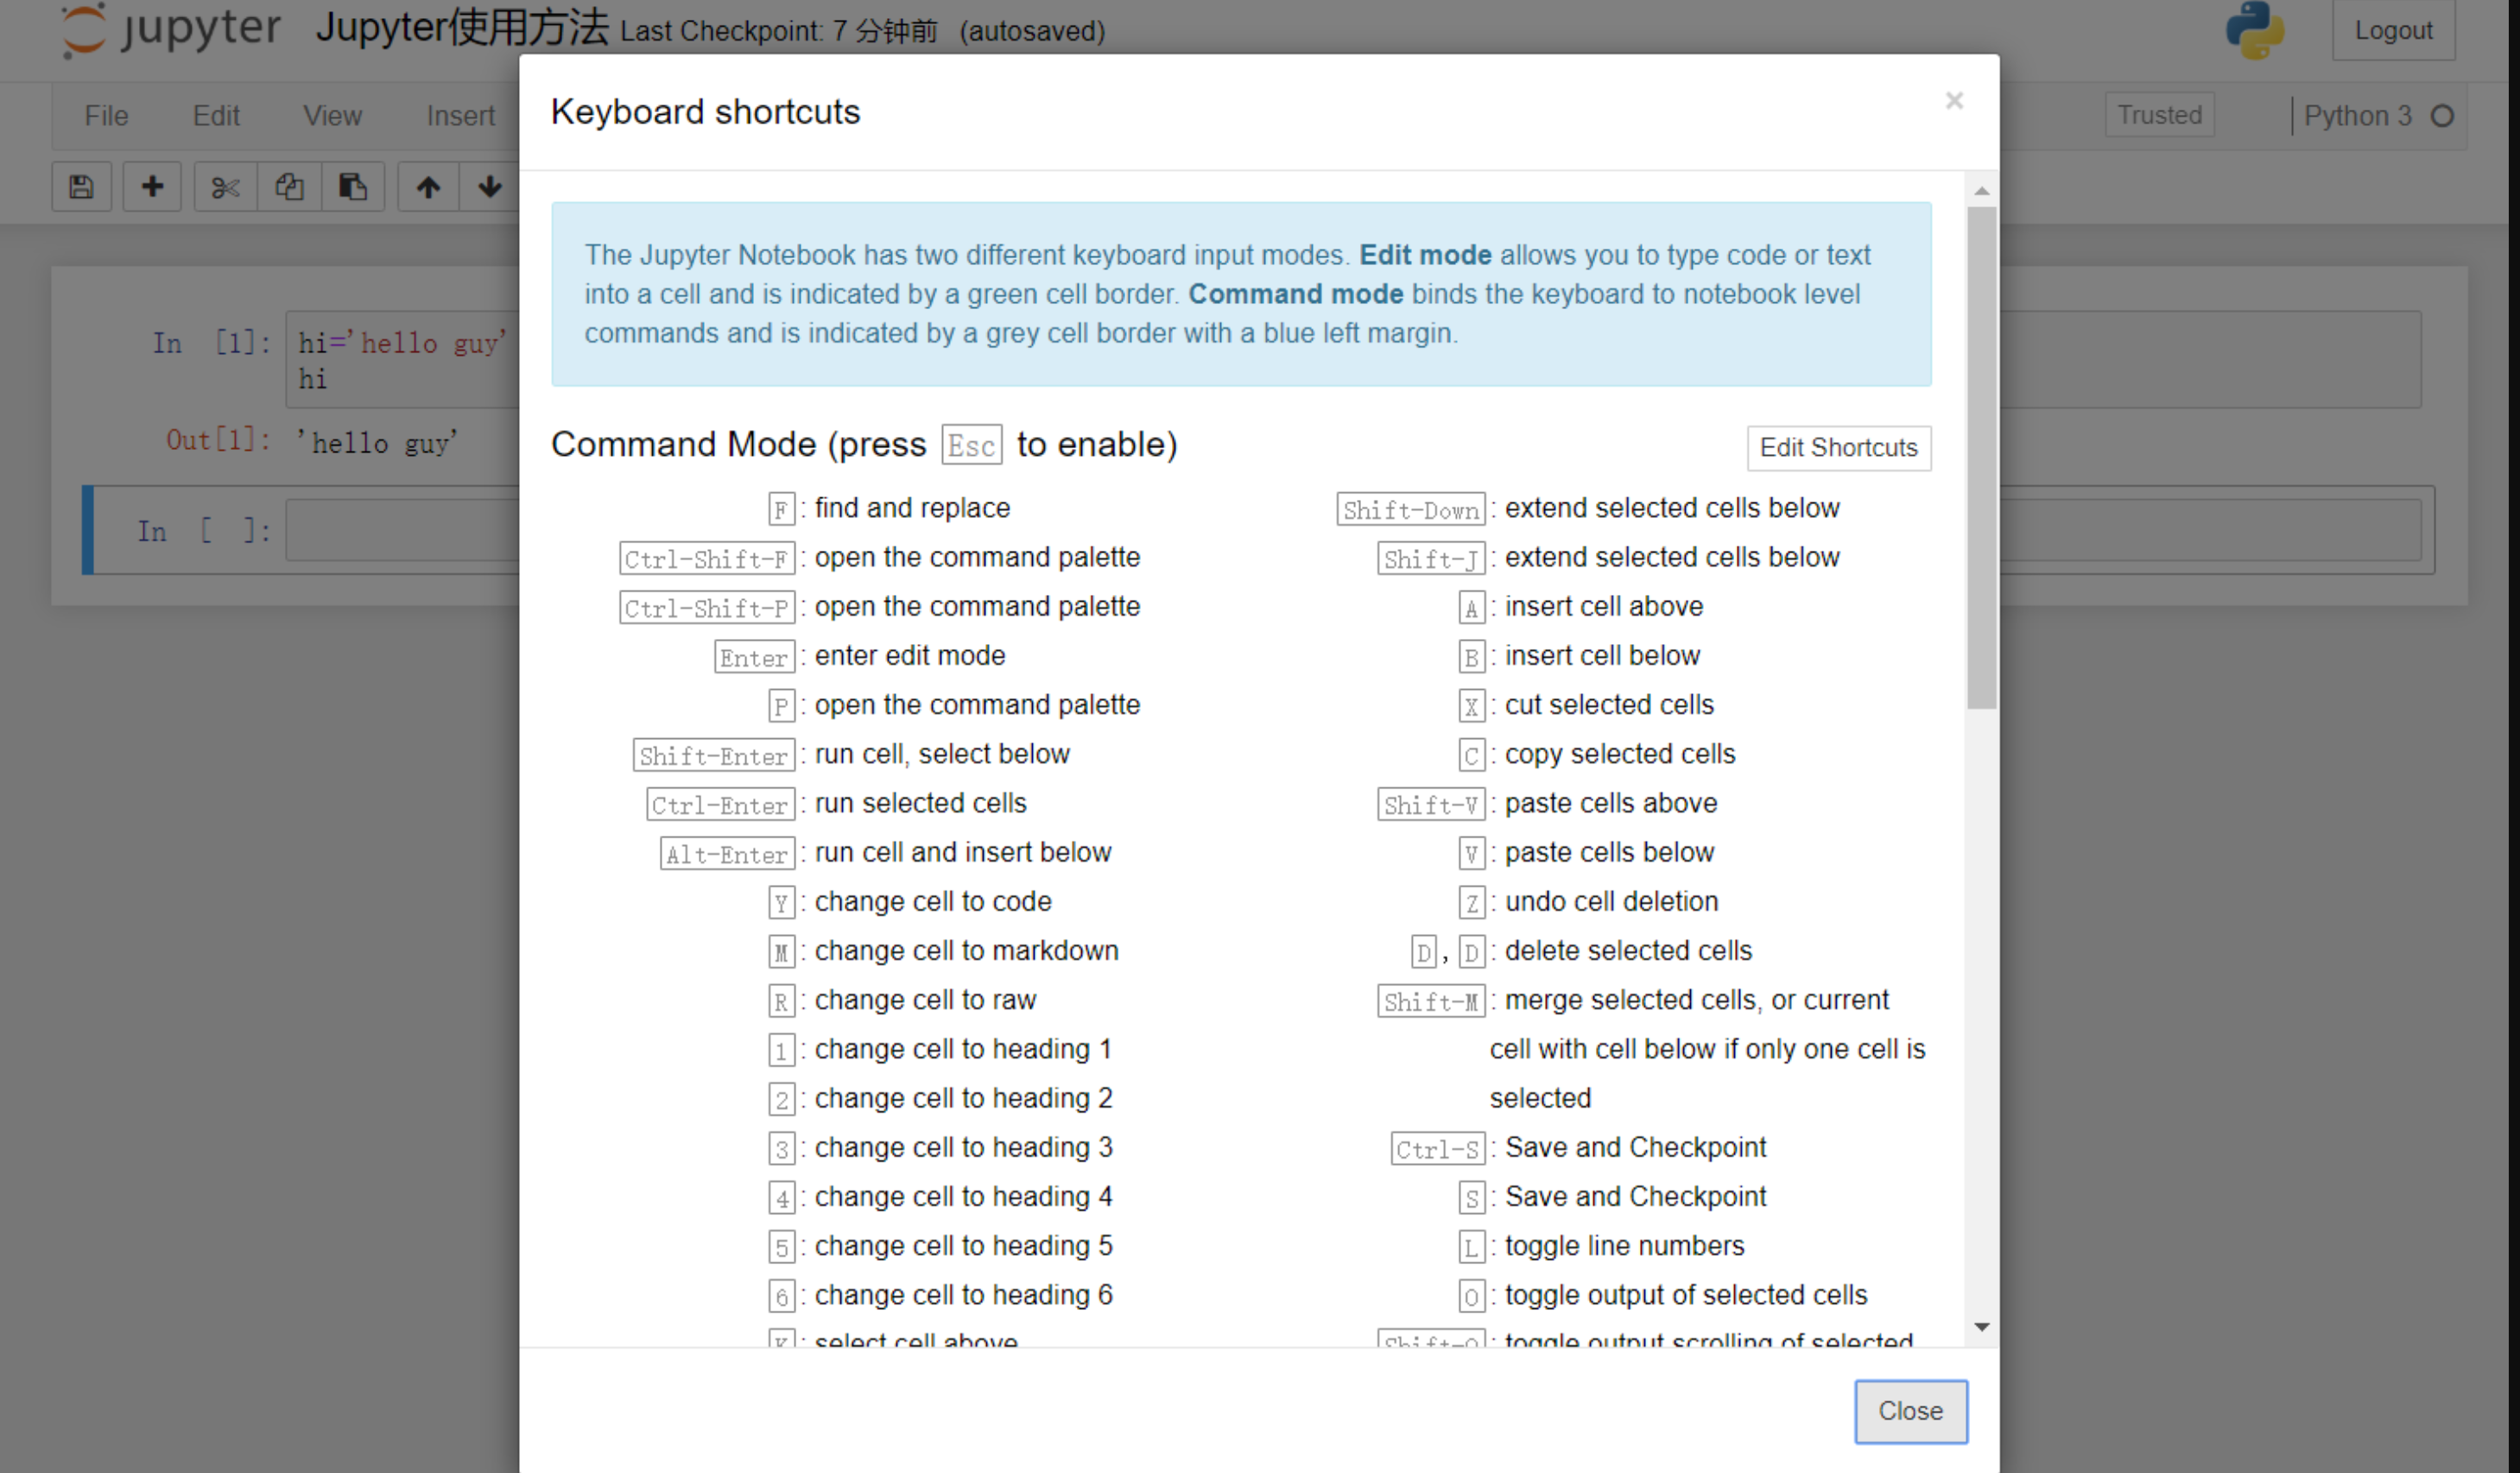2520x1473 pixels.
Task: Click the copy selected cells icon
Action: pos(290,187)
